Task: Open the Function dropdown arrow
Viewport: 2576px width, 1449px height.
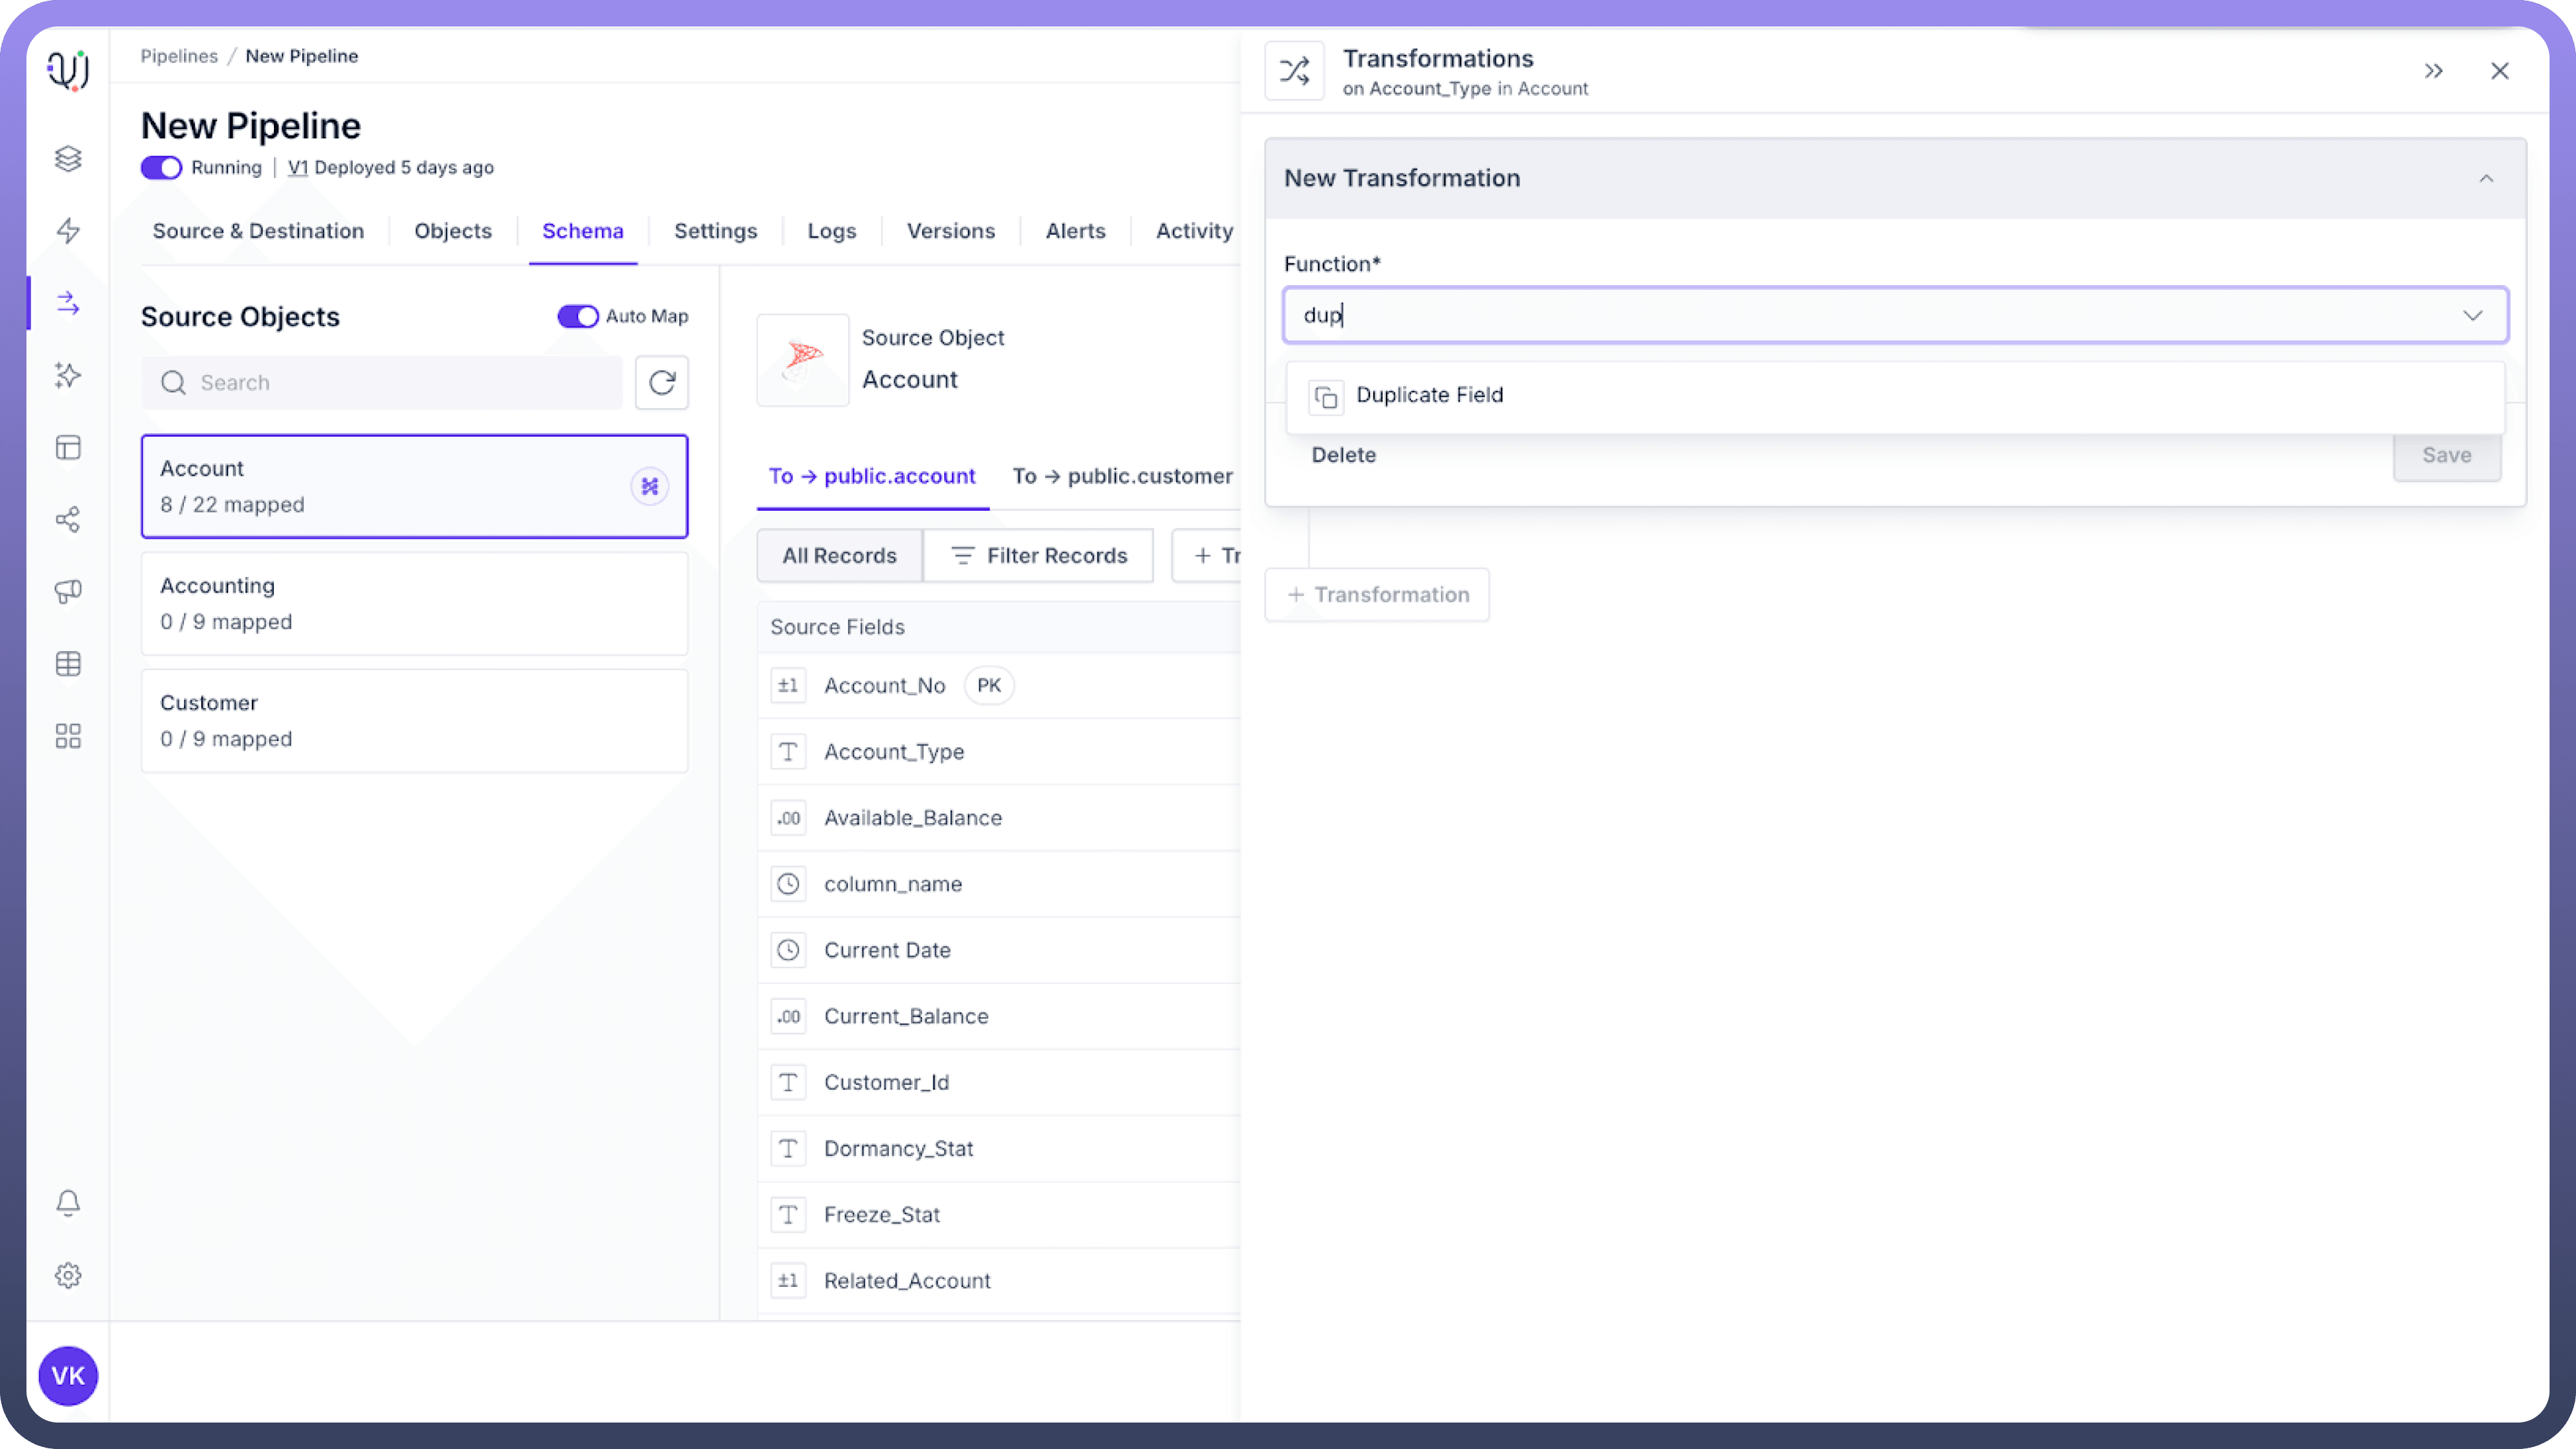Action: tap(2472, 315)
